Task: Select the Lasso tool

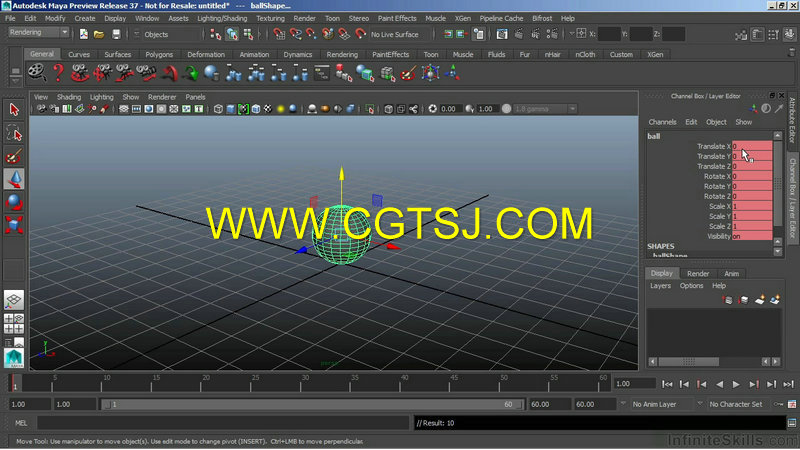Action: (14, 133)
